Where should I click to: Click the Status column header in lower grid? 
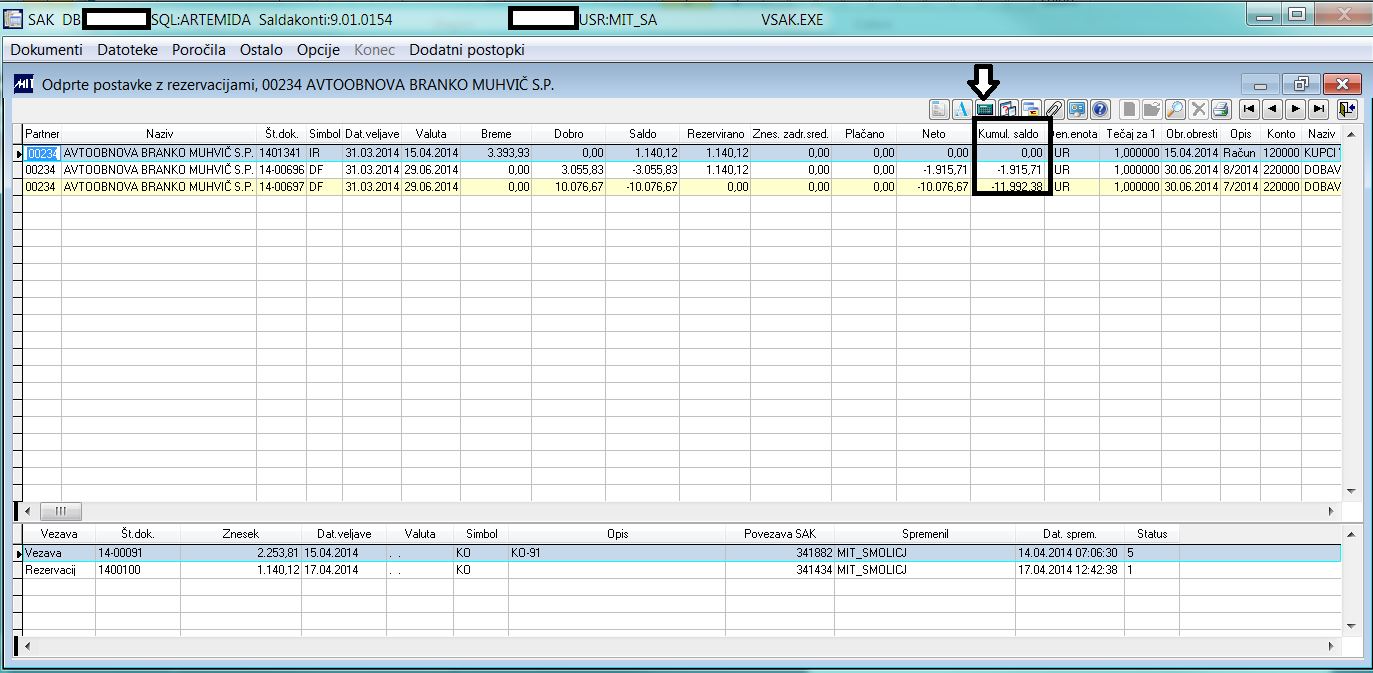pos(1152,534)
